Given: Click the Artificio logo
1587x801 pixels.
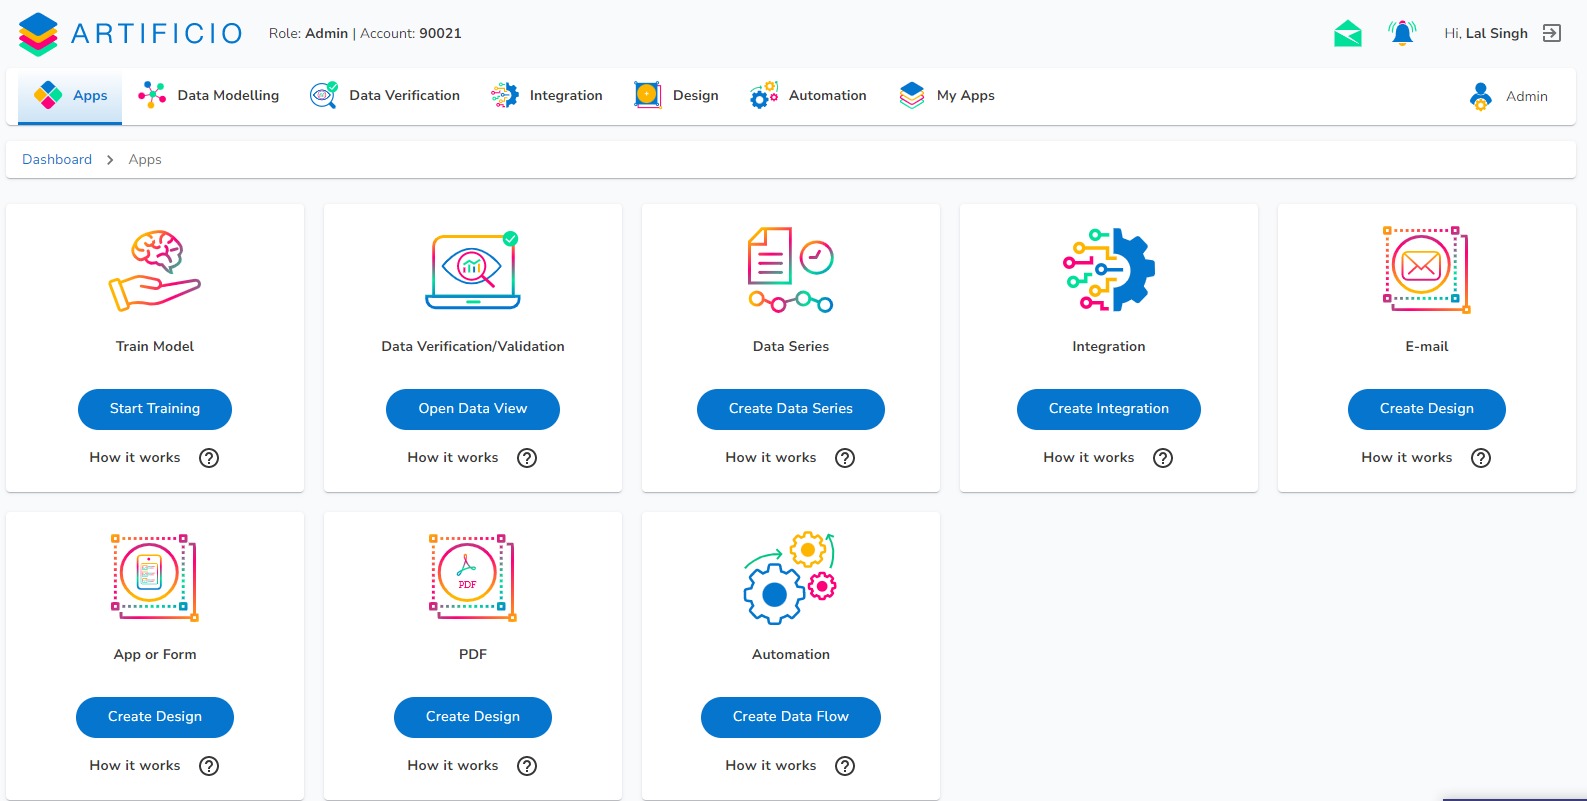Looking at the screenshot, I should (130, 34).
